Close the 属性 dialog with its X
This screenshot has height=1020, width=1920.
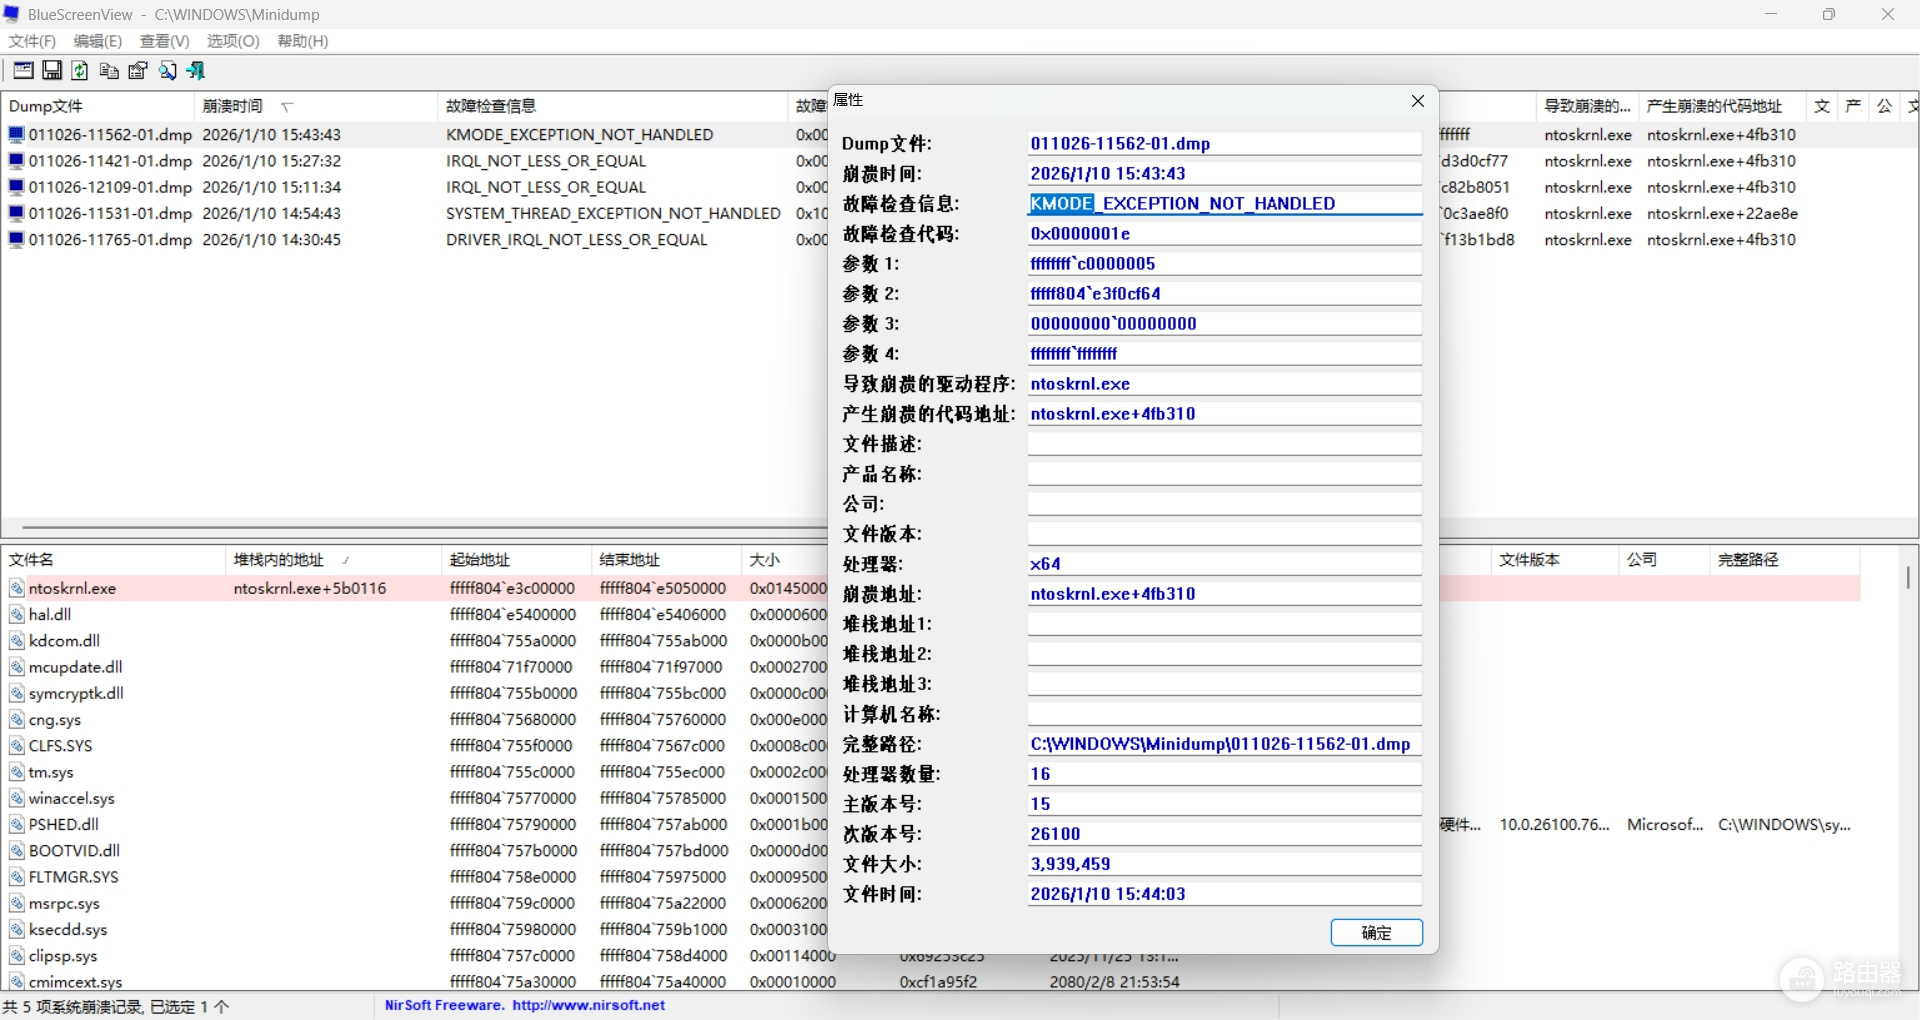coord(1417,101)
